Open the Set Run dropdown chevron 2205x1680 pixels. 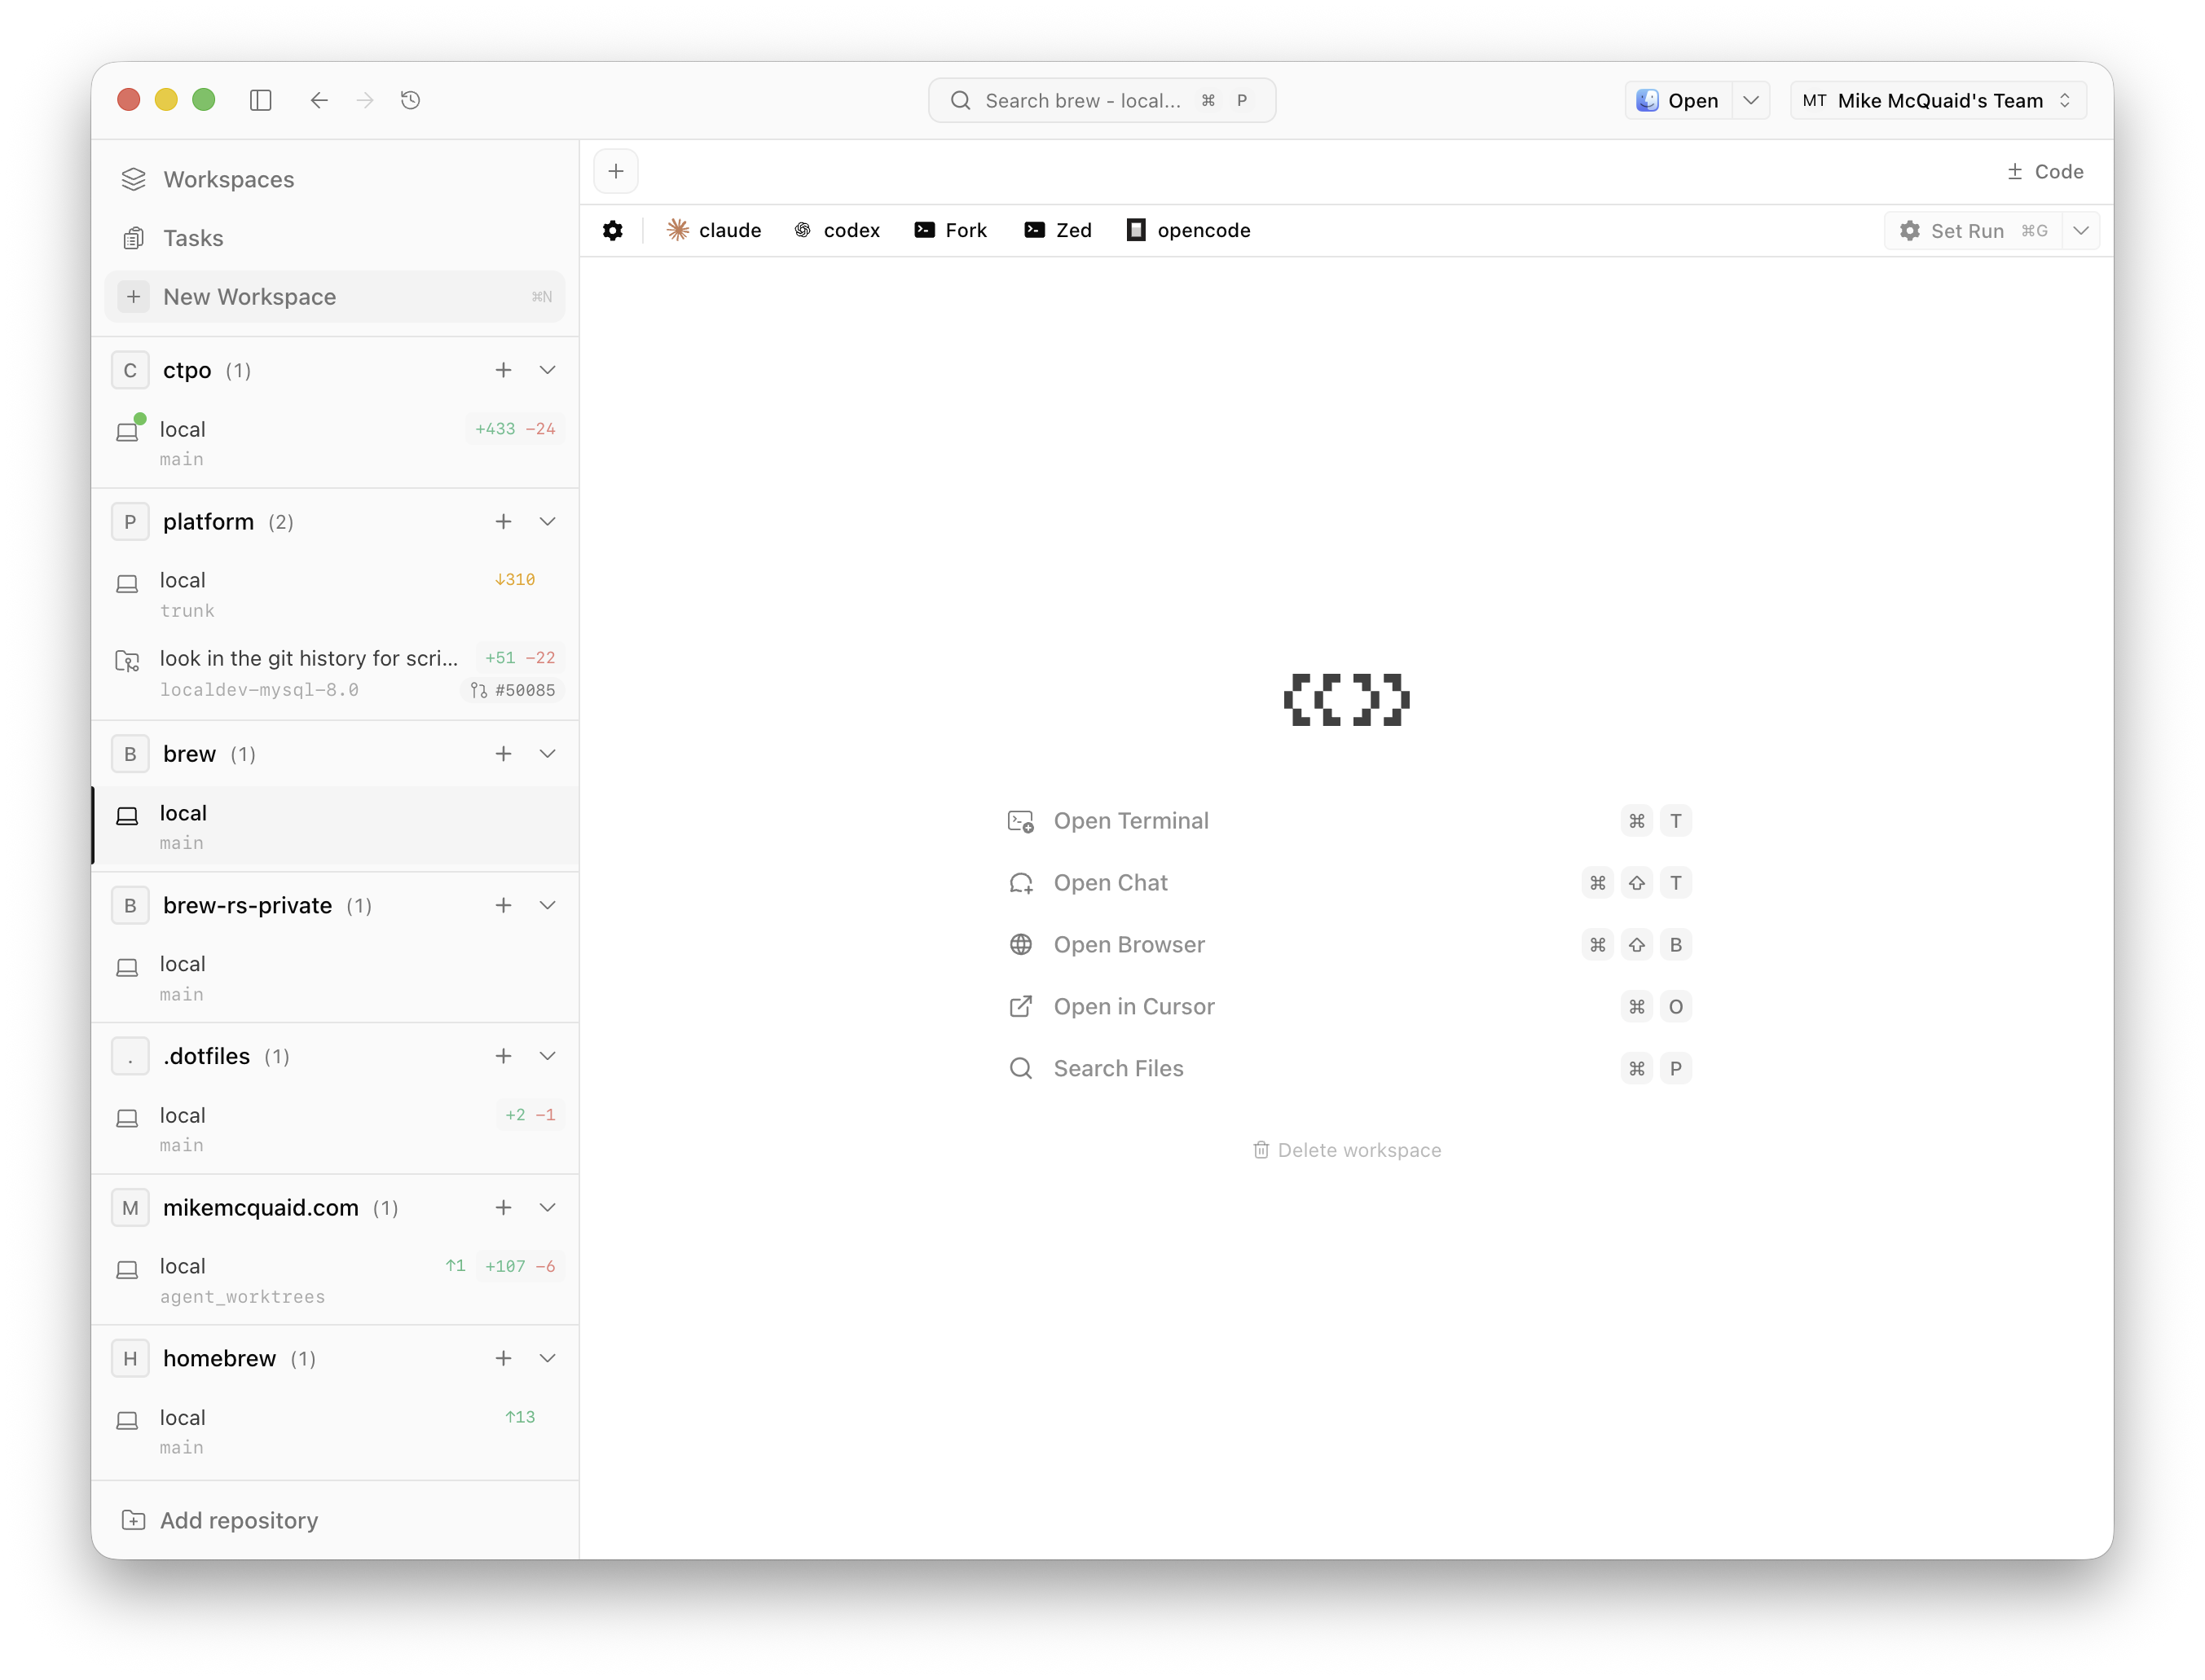2081,231
